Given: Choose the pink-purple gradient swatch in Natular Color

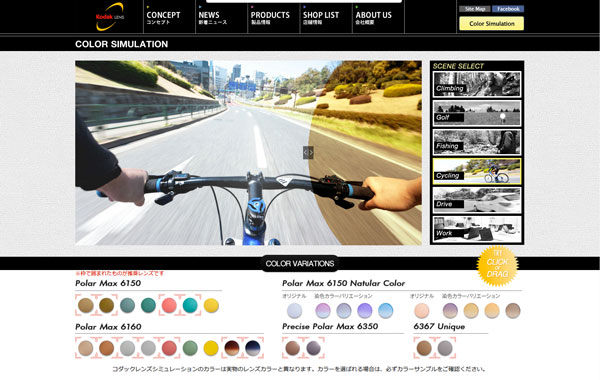Looking at the screenshot, I should point(323,310).
